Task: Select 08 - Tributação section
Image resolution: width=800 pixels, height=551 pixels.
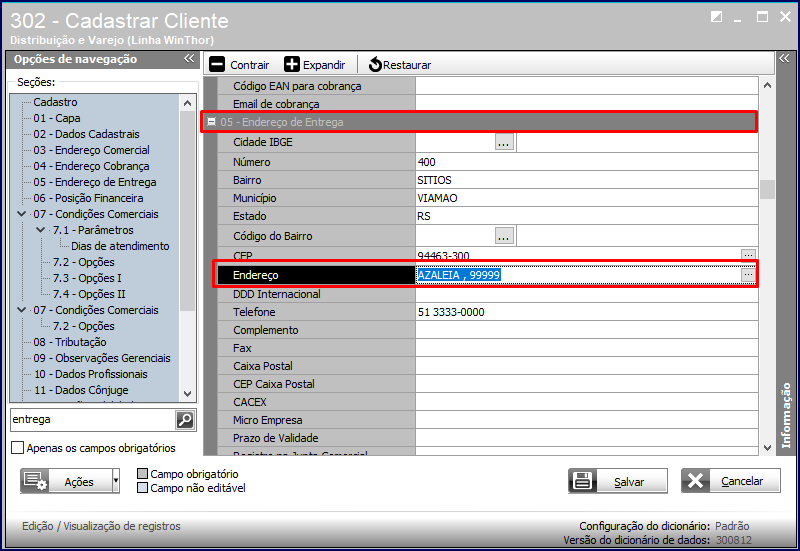Action: (x=70, y=342)
